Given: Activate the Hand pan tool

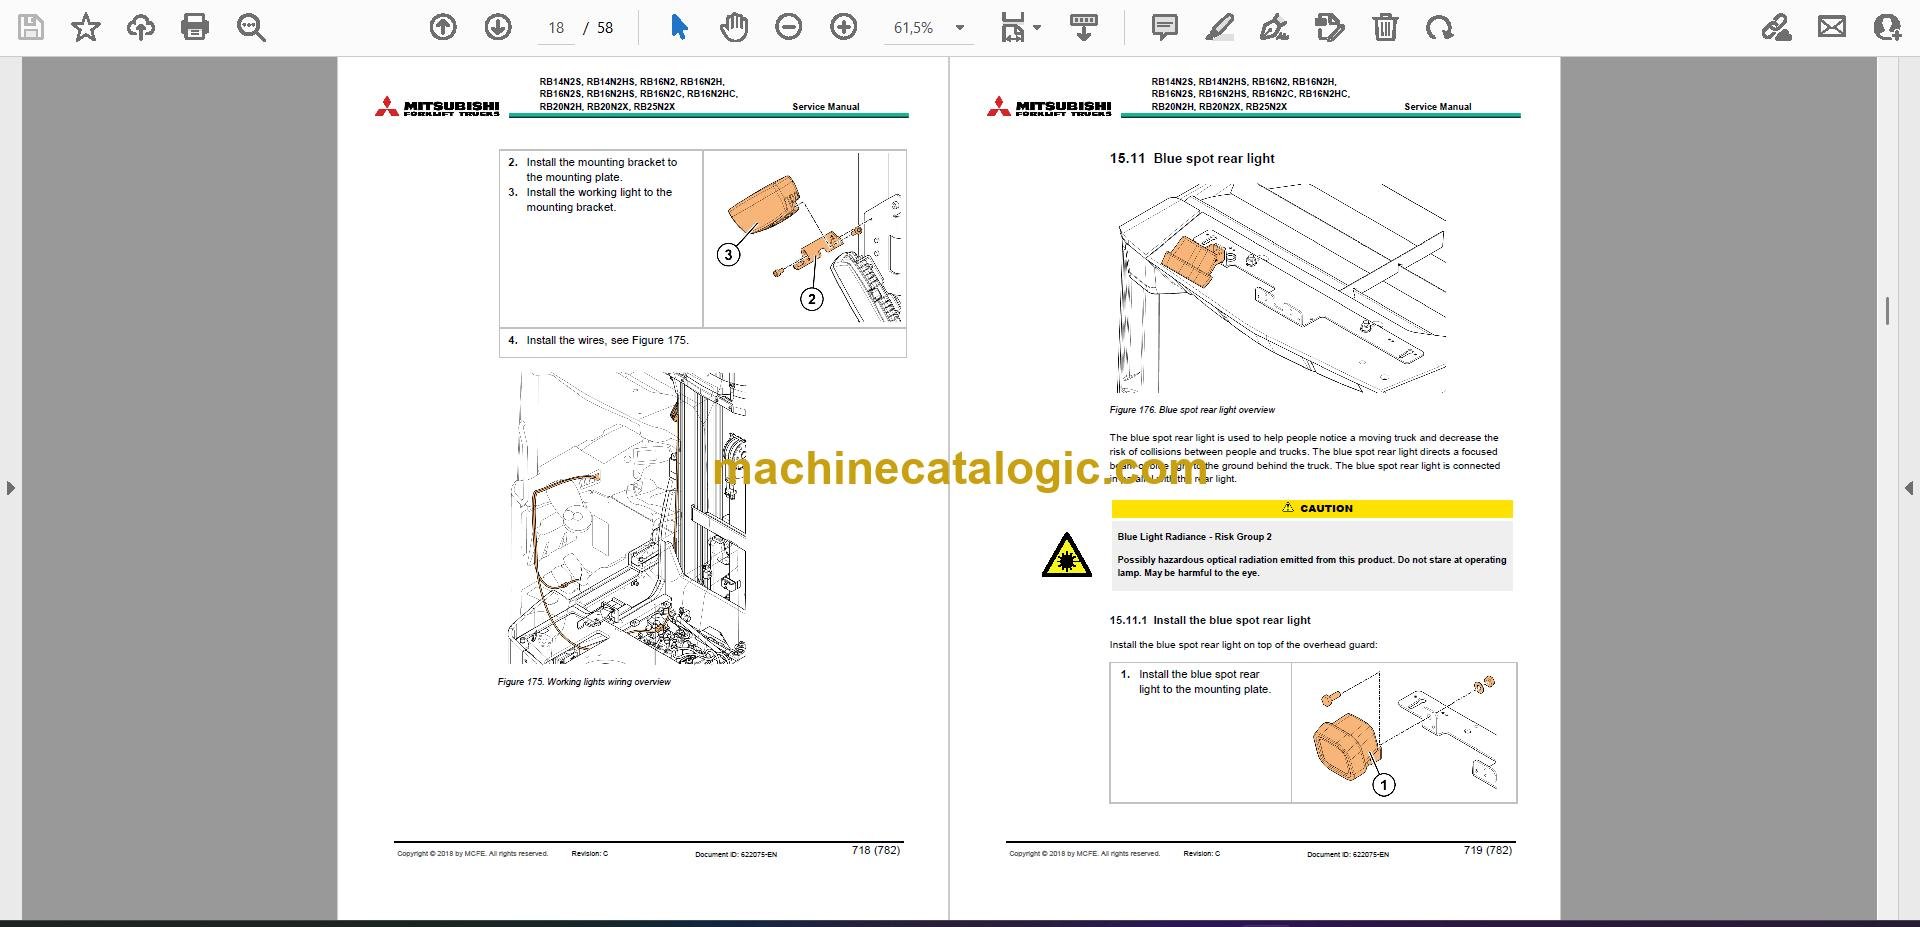Looking at the screenshot, I should (x=734, y=27).
